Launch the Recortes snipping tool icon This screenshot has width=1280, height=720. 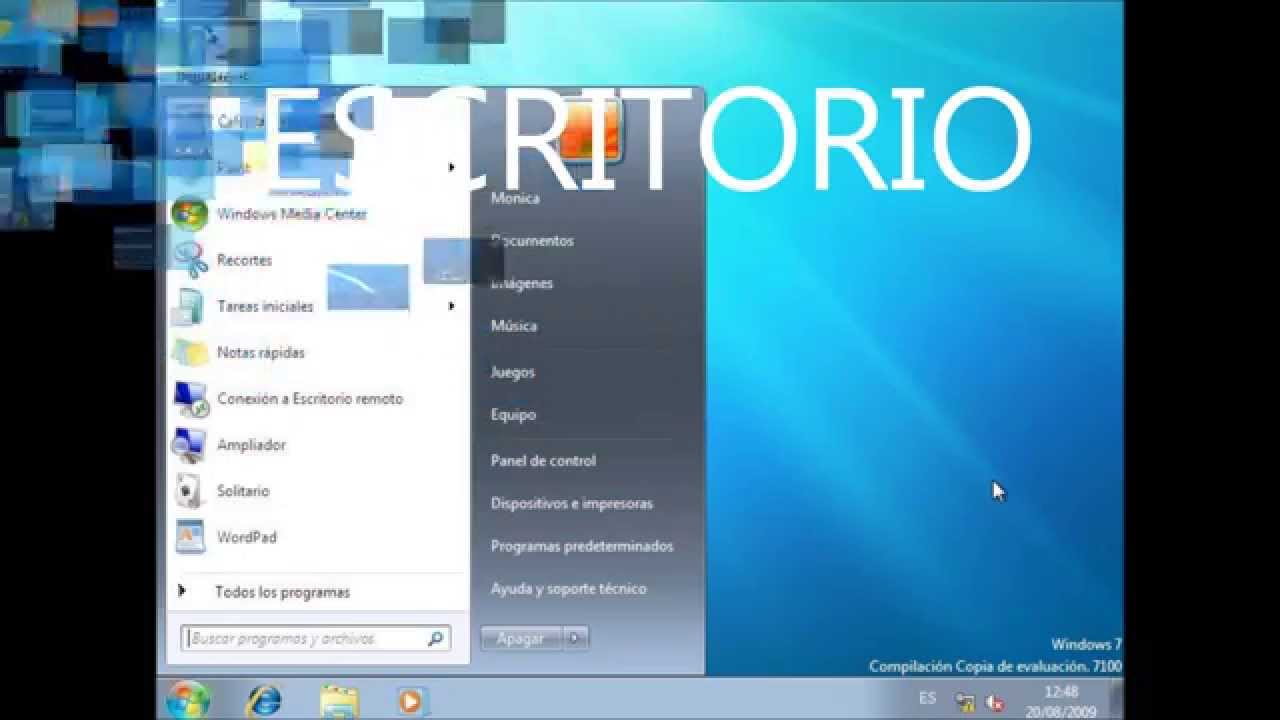point(190,260)
